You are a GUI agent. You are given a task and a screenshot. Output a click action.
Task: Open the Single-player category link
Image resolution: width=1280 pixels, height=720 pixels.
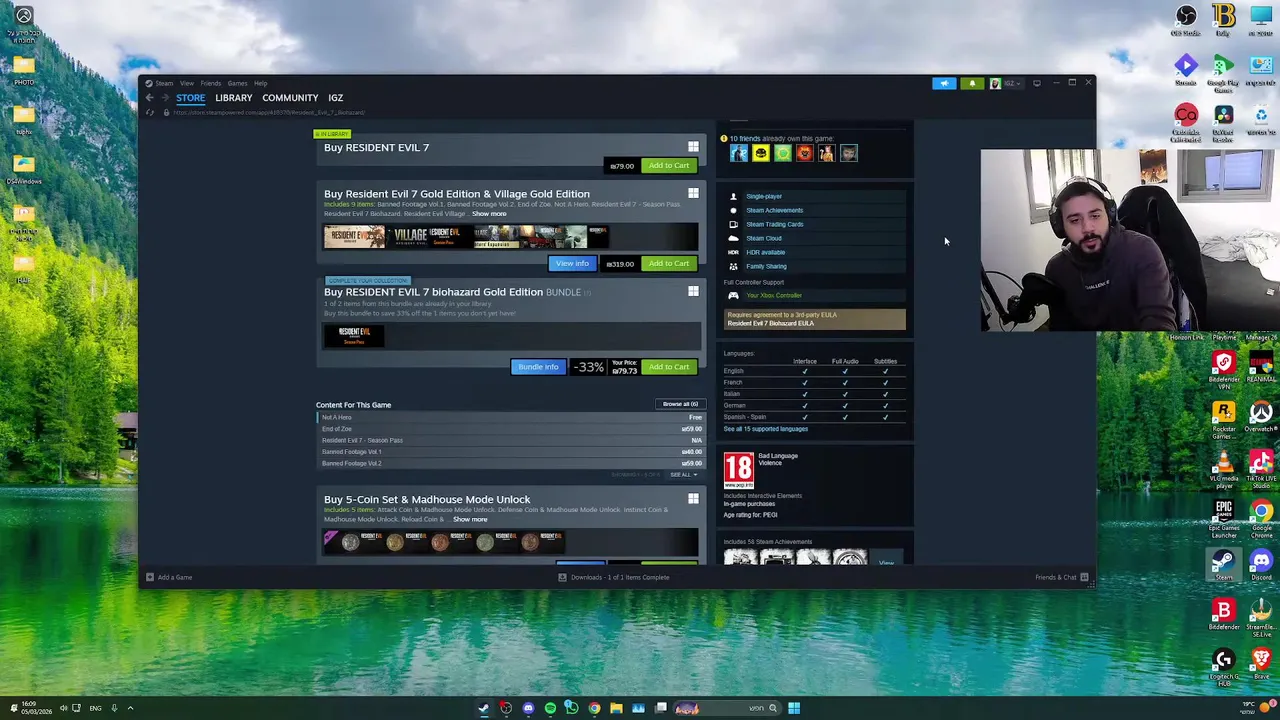(x=764, y=196)
